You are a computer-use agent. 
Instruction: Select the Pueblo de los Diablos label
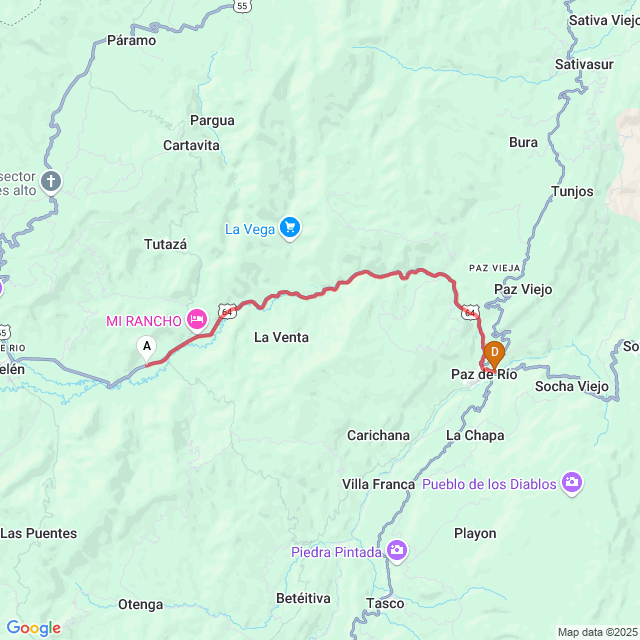tap(489, 484)
